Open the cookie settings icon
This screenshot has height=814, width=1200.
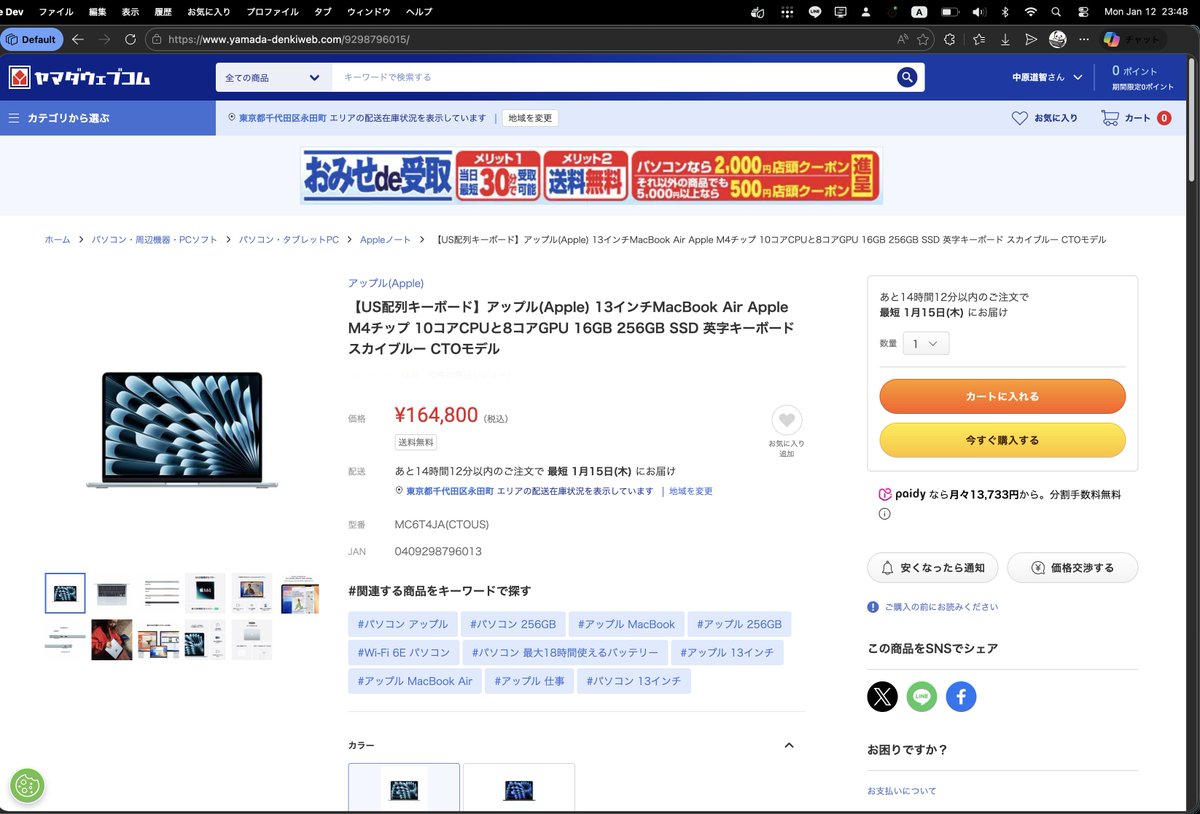coord(27,786)
